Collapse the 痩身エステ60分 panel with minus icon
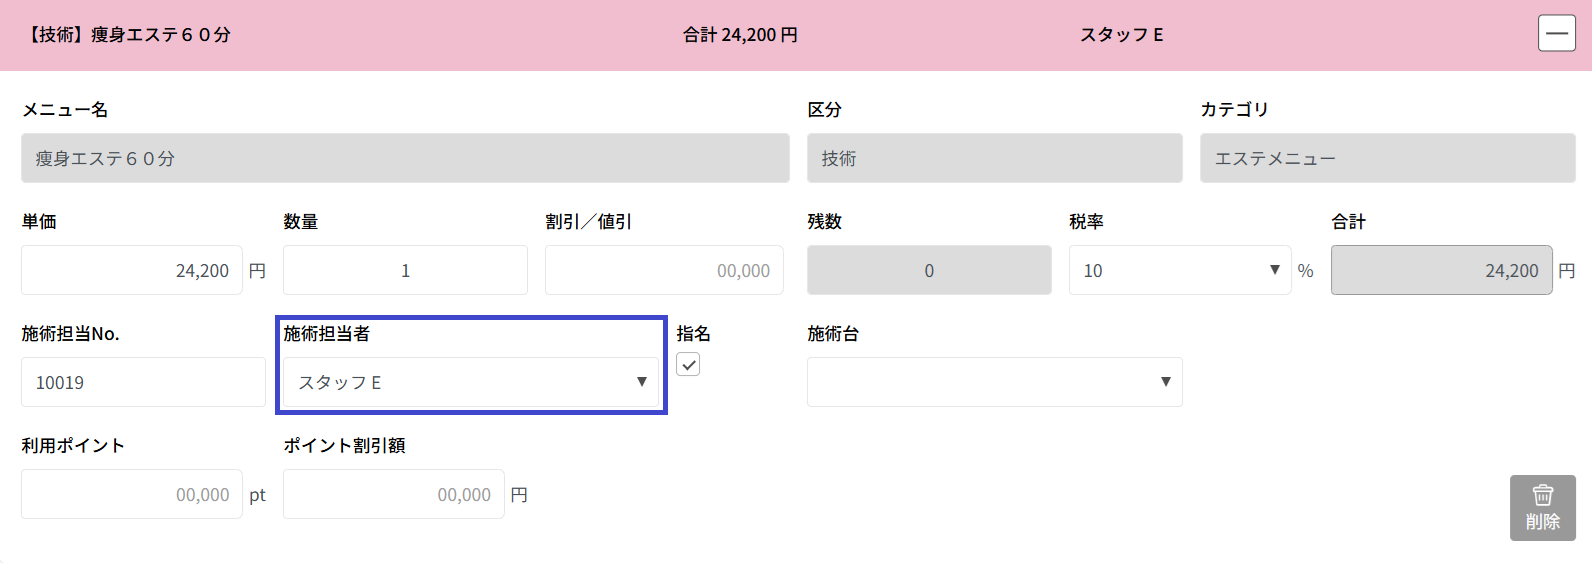The width and height of the screenshot is (1592, 563). [1556, 34]
